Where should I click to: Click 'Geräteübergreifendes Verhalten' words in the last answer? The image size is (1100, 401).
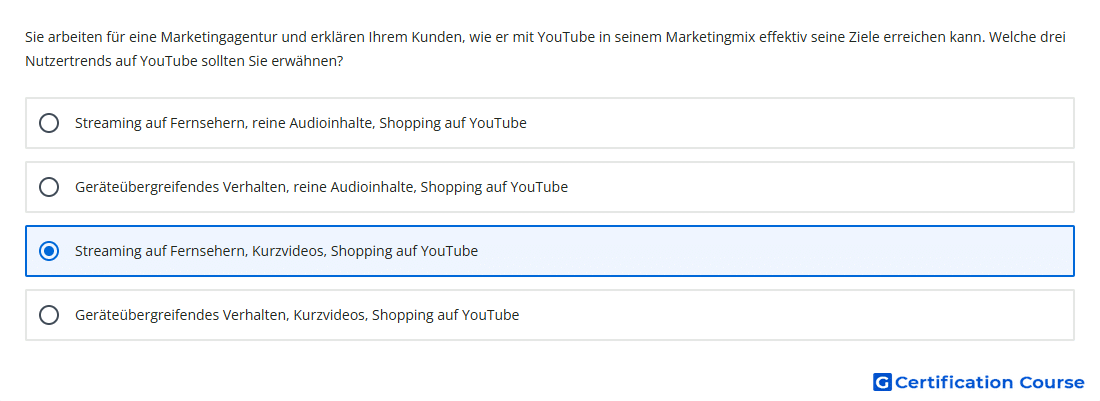pos(181,315)
